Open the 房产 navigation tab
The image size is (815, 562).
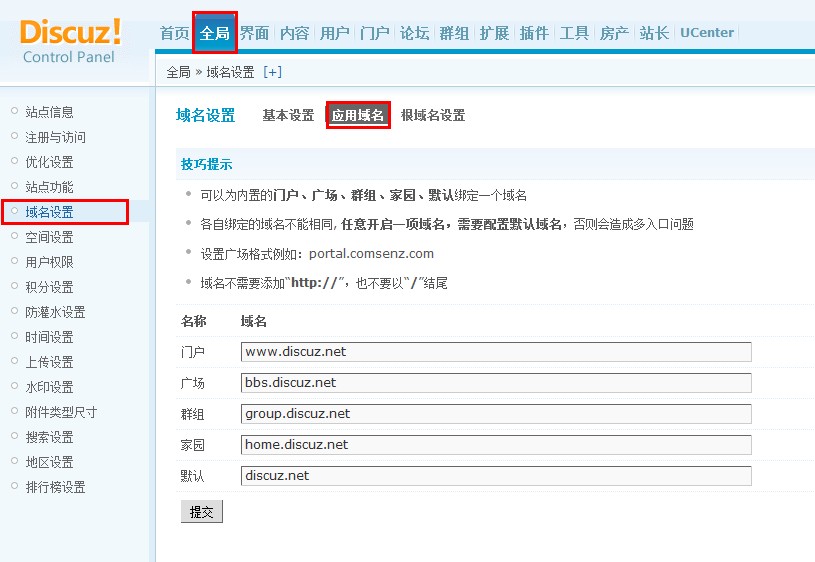614,33
